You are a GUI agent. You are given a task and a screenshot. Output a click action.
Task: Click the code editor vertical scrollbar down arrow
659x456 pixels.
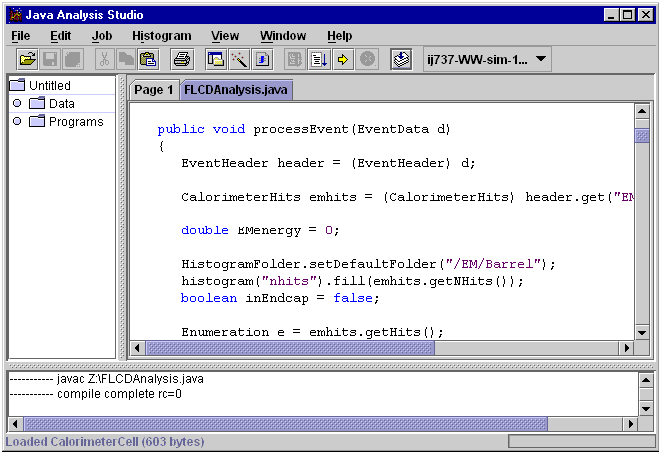(x=641, y=332)
